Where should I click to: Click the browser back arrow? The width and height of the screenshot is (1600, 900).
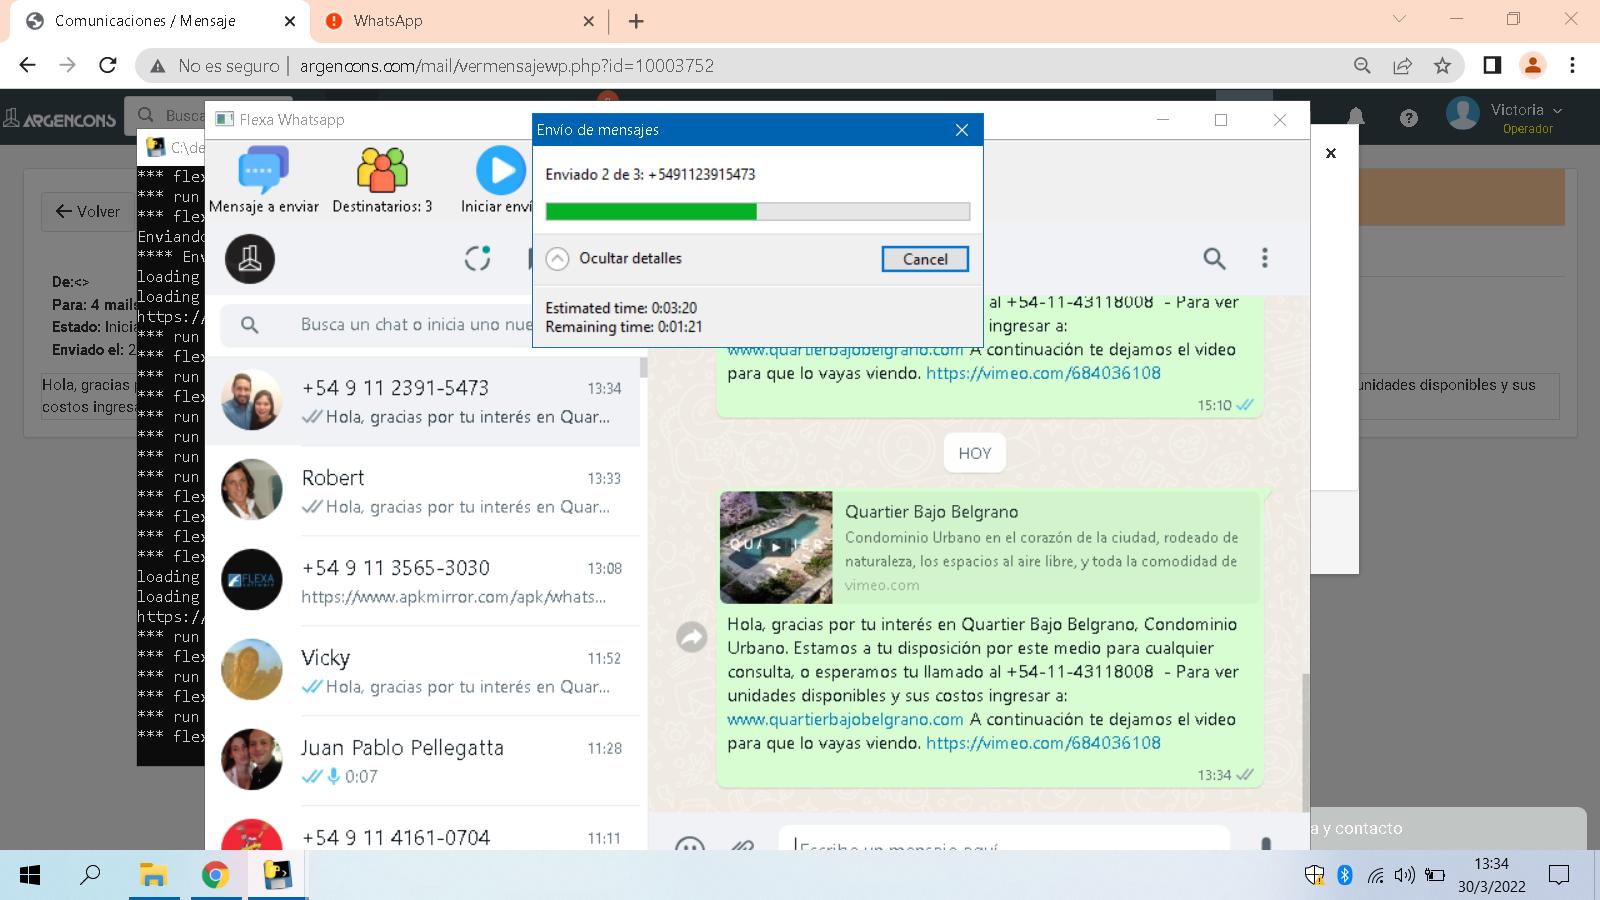[27, 65]
